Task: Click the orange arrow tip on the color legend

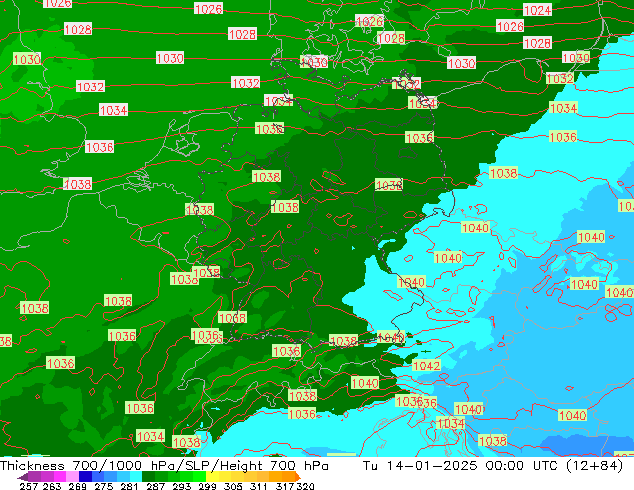Action: click(298, 477)
